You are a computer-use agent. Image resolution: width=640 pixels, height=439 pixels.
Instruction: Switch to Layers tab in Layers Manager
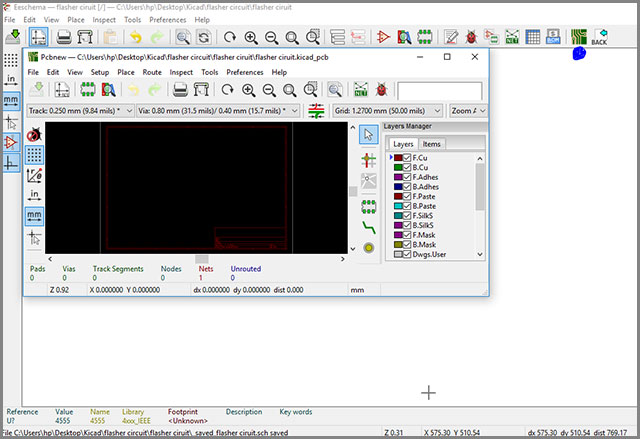click(403, 144)
